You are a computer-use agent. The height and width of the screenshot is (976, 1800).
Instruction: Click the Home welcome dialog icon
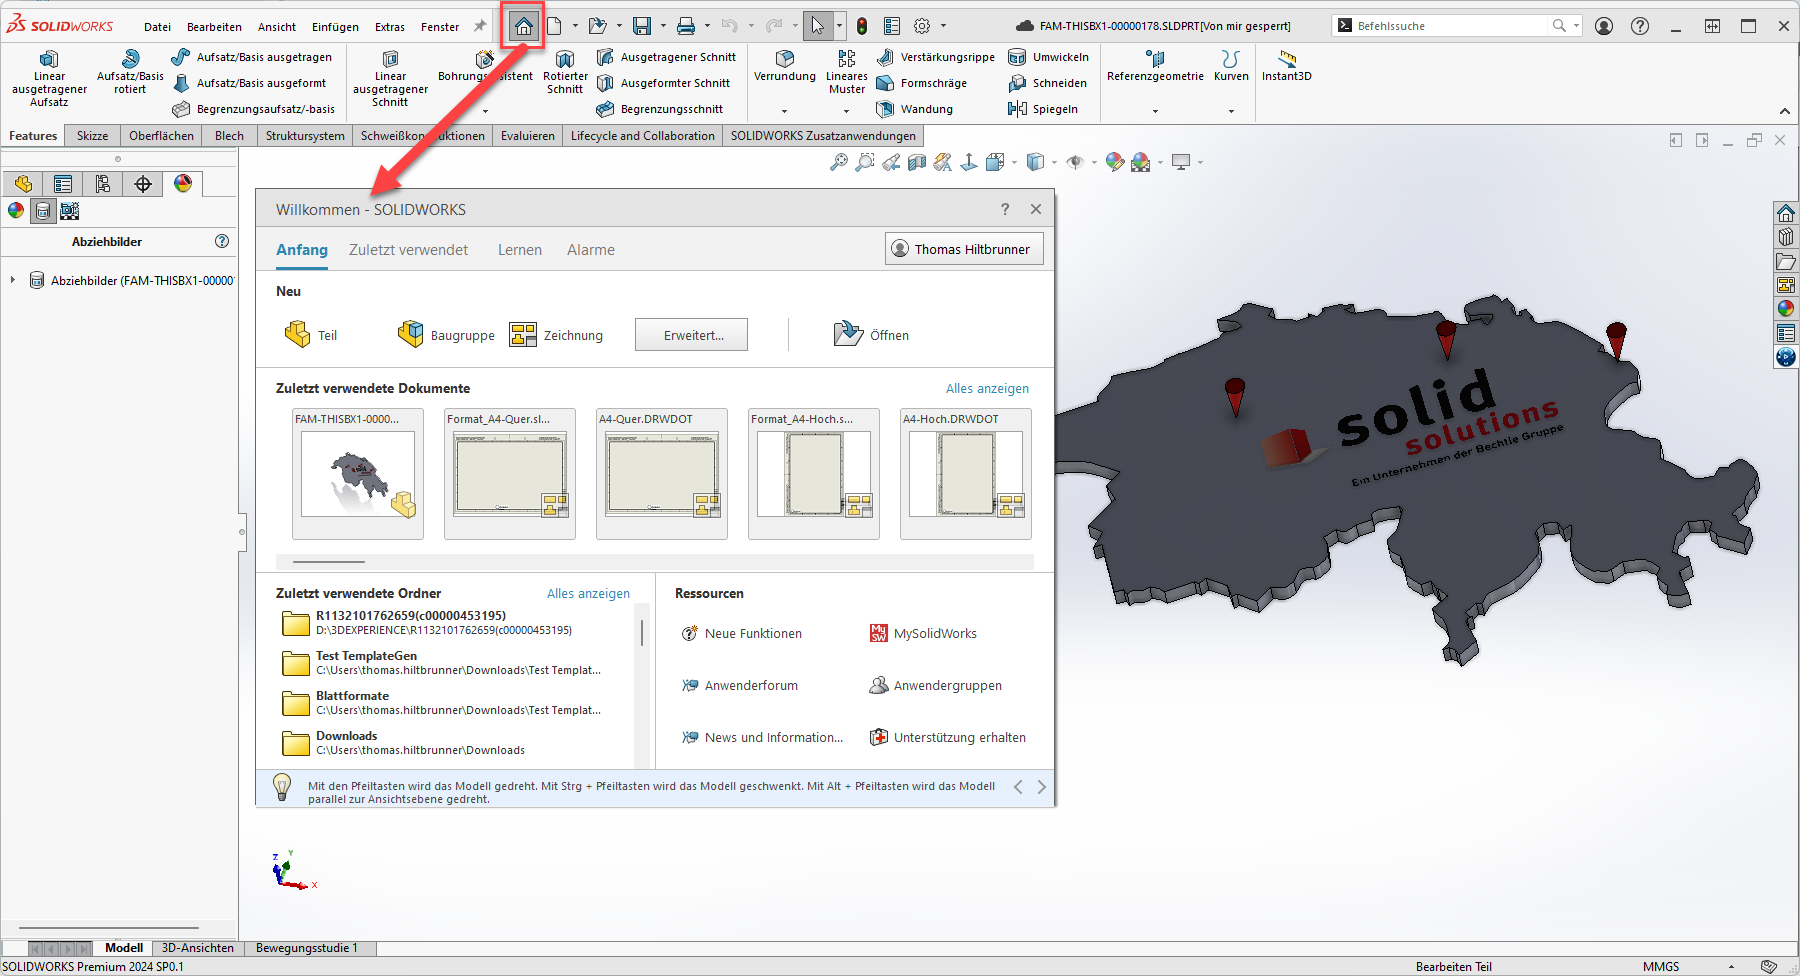(523, 26)
